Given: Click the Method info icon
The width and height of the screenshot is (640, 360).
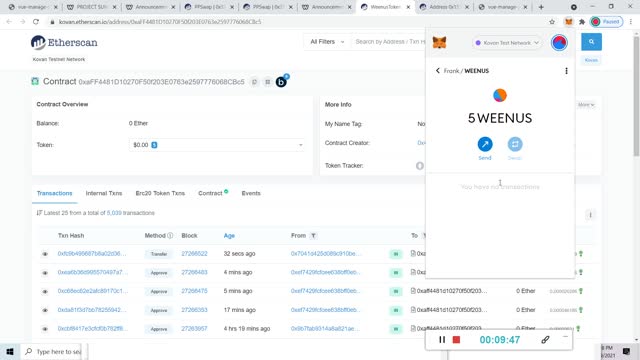Looking at the screenshot, I should pyautogui.click(x=170, y=236).
